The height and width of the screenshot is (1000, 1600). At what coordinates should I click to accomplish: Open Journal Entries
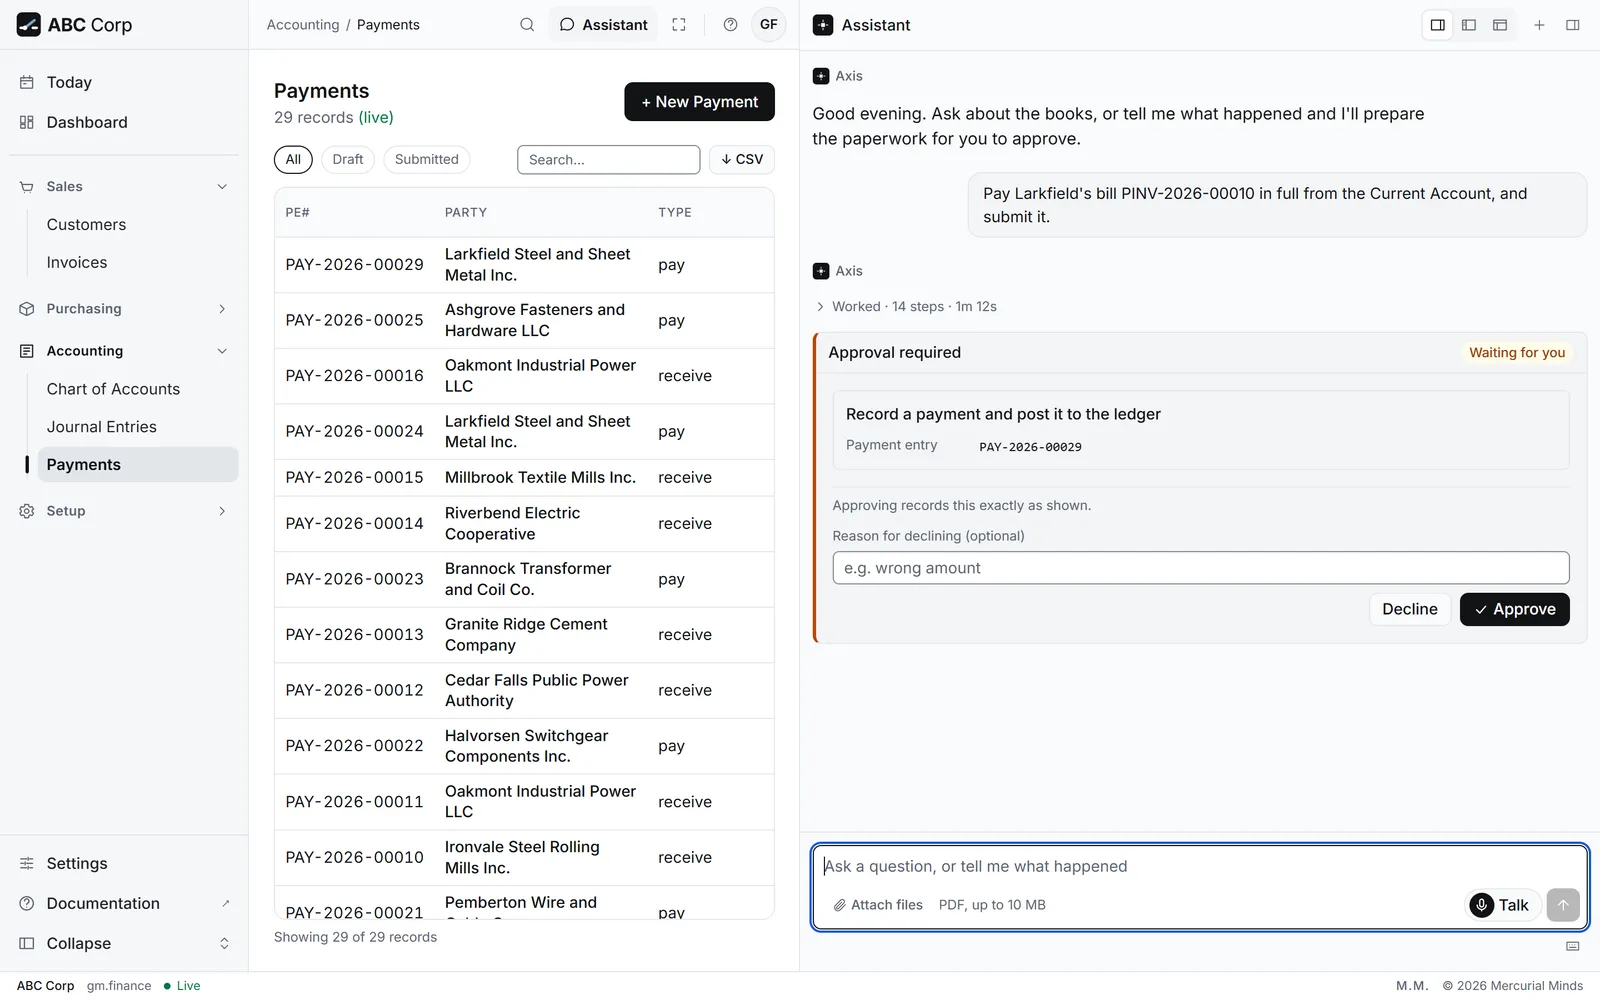coord(138,427)
